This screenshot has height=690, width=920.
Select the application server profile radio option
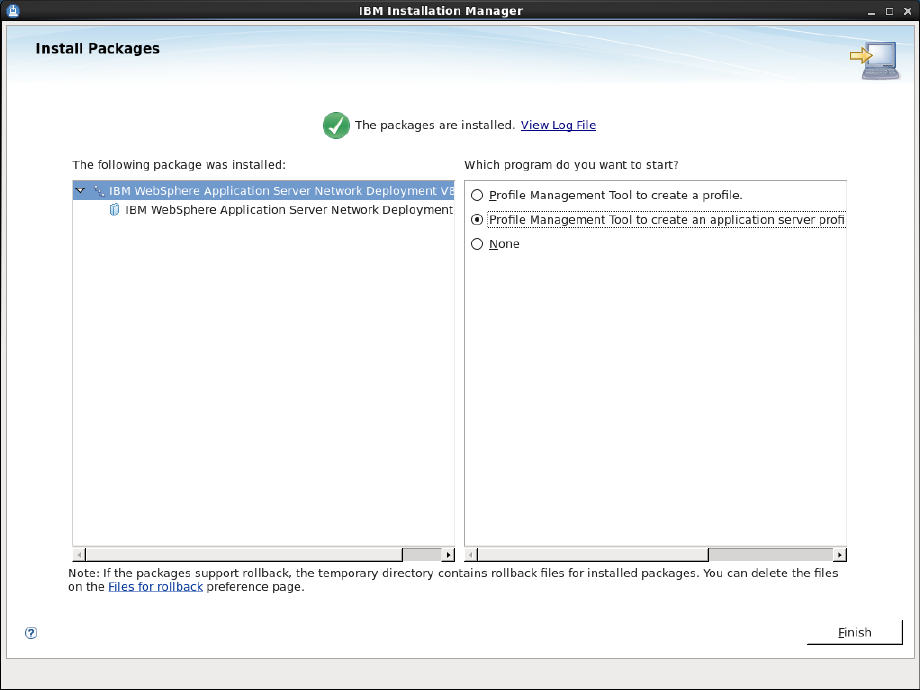[477, 219]
